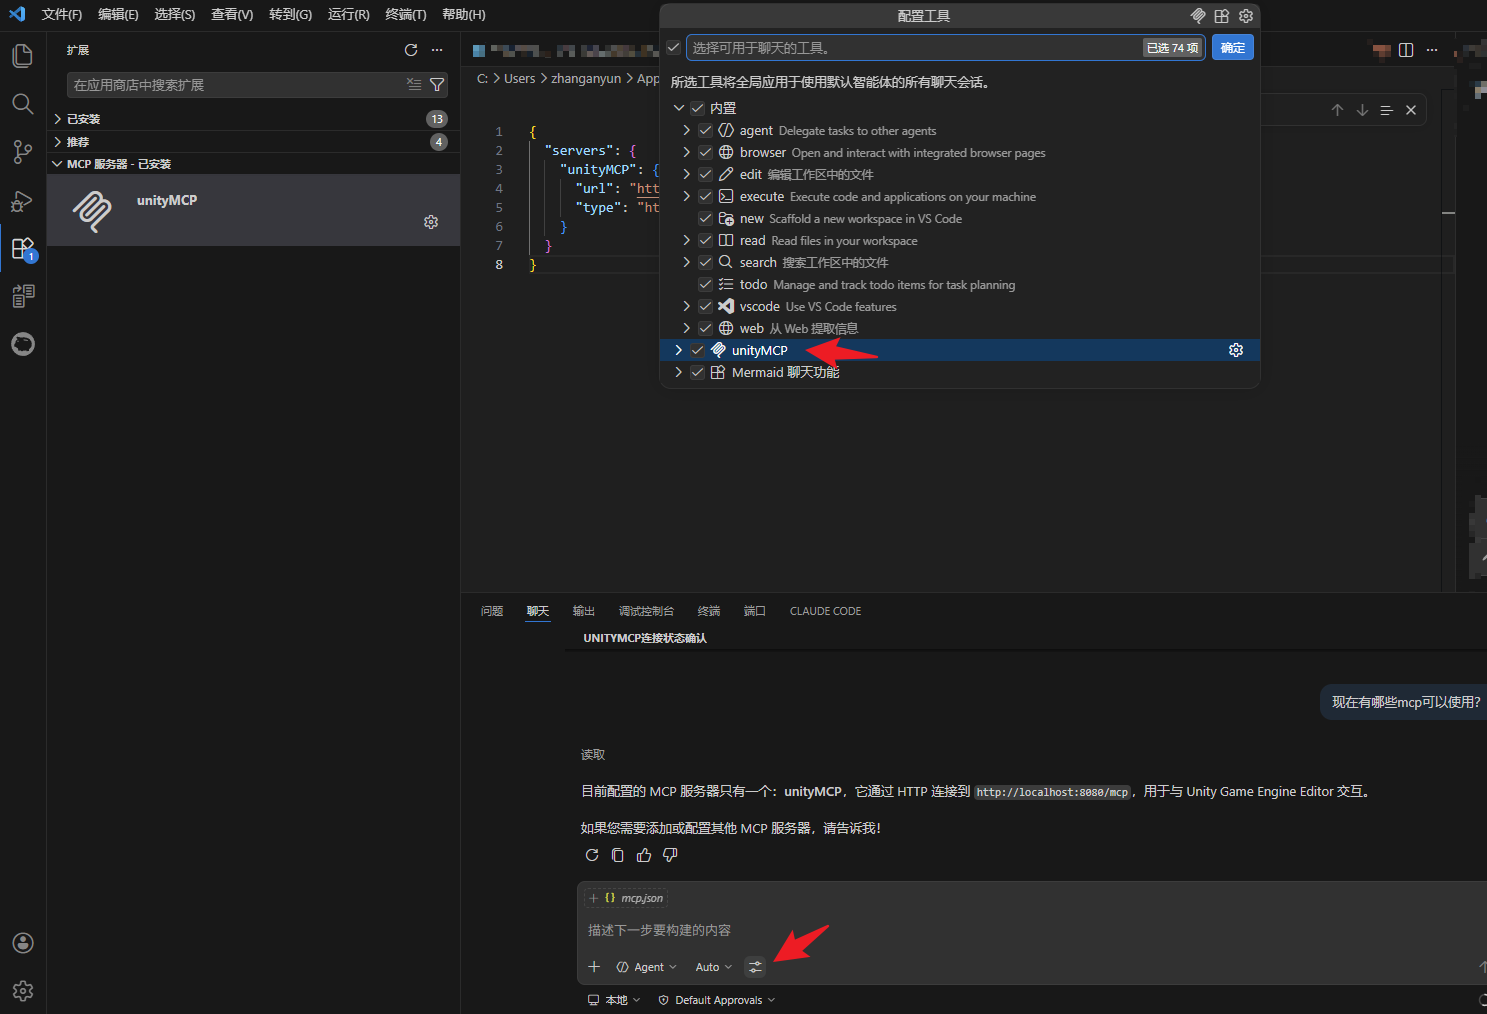Open the 文件(F) menu
The image size is (1487, 1014).
pyautogui.click(x=62, y=15)
